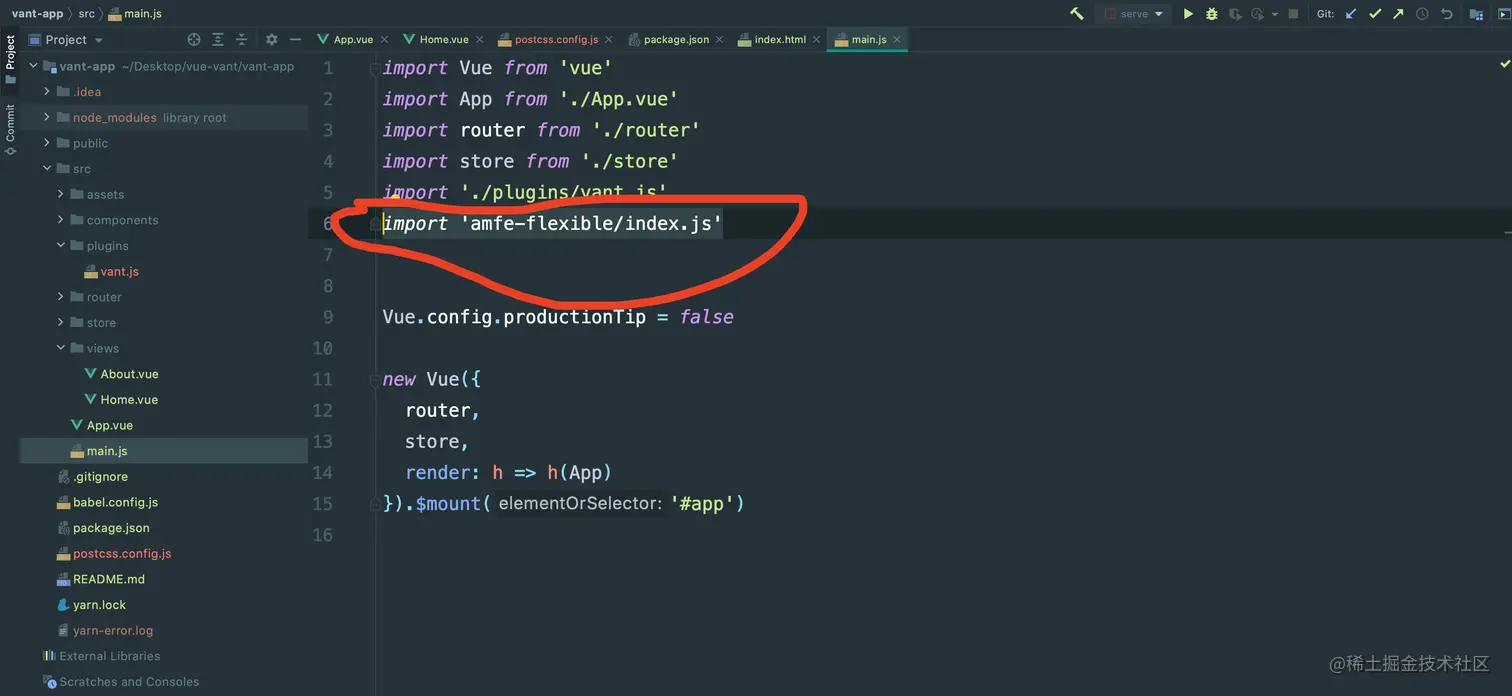This screenshot has height=696, width=1512.
Task: Close the package.json tab
Action: pos(720,40)
